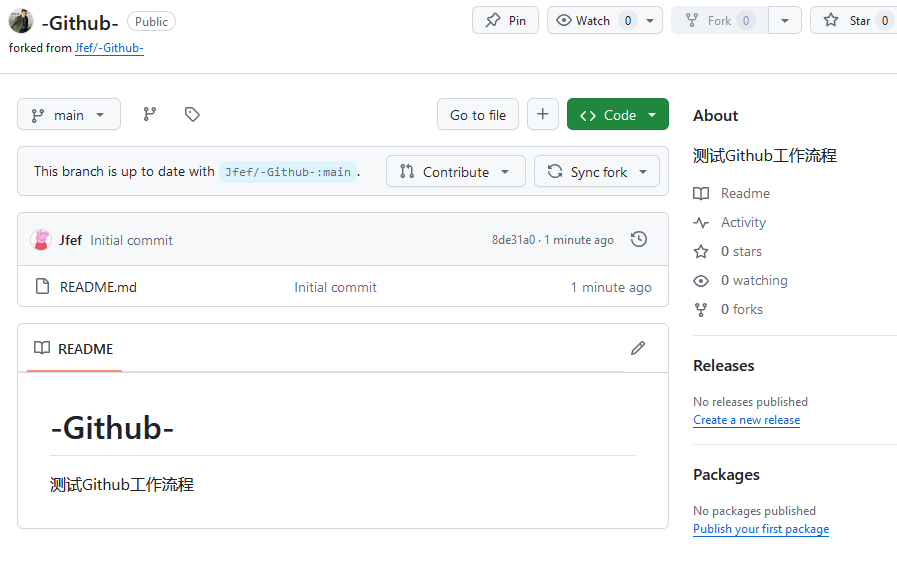Screen dimensions: 897x586
Task: Select the README tab
Action: click(74, 349)
